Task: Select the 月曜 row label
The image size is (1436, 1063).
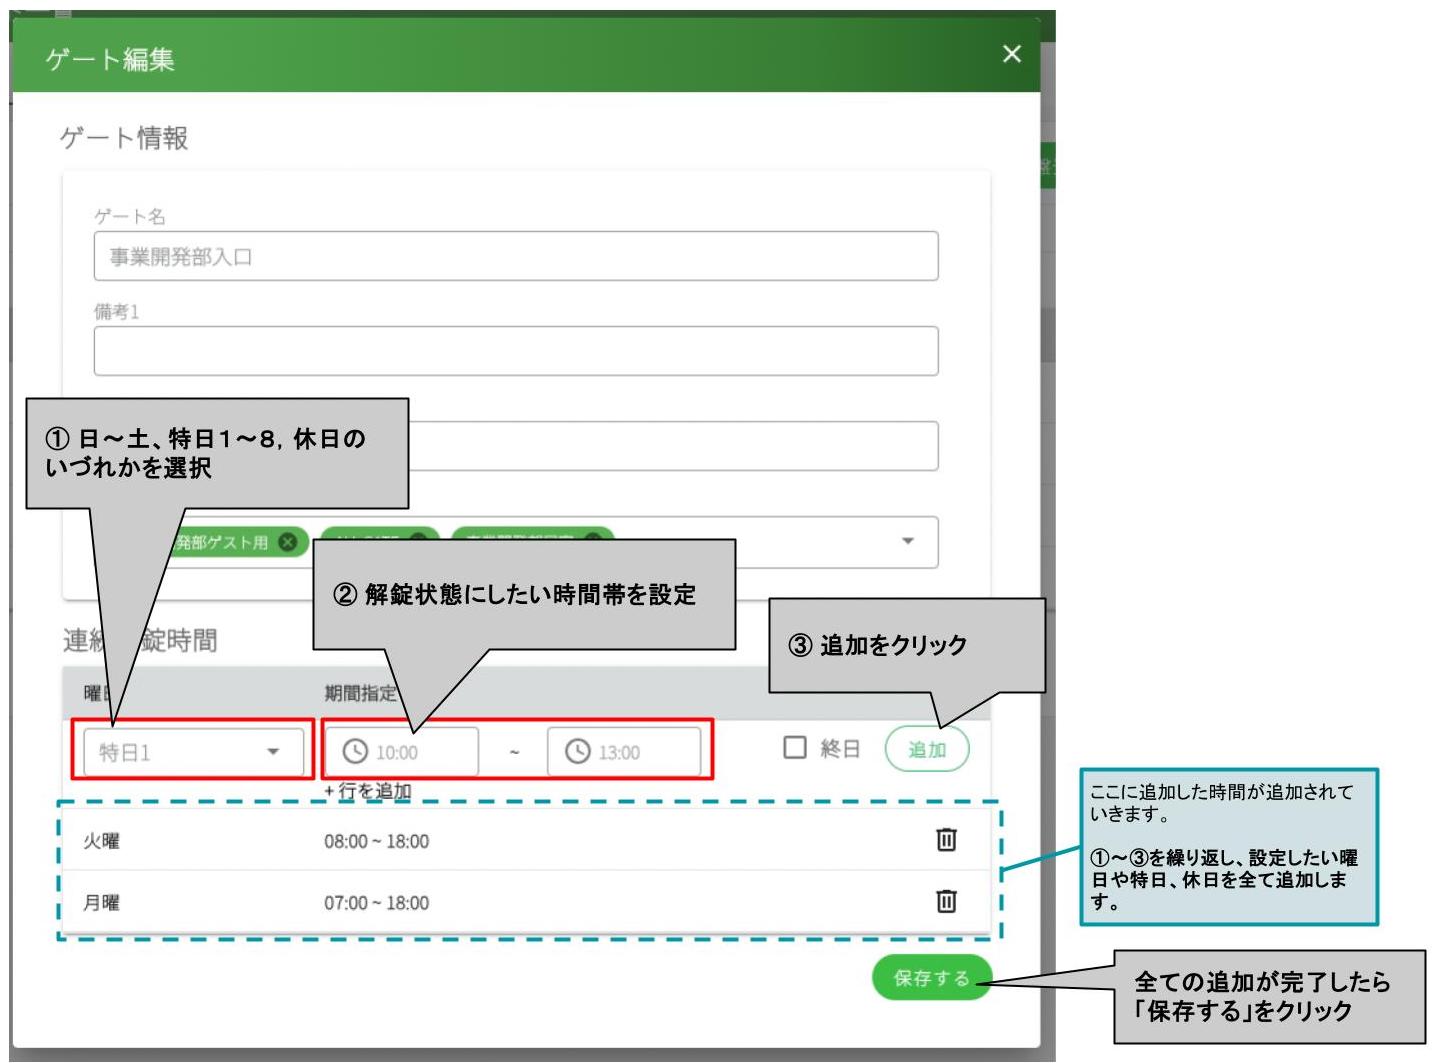Action: coord(101,903)
